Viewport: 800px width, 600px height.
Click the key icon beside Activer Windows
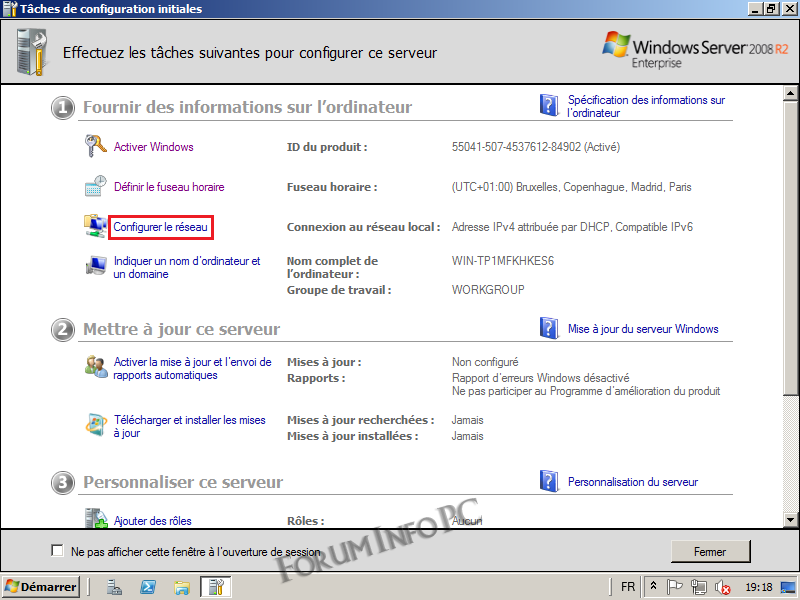pyautogui.click(x=95, y=146)
